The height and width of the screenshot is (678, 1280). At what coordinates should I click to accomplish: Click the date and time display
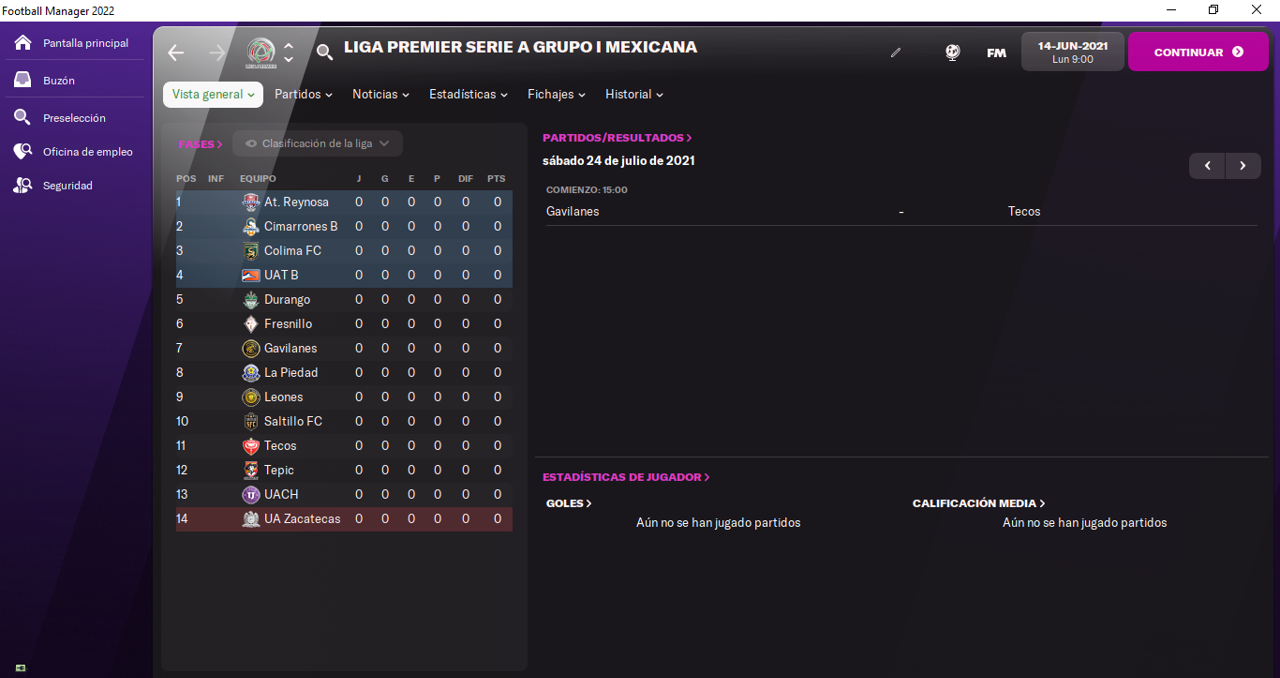[x=1072, y=52]
